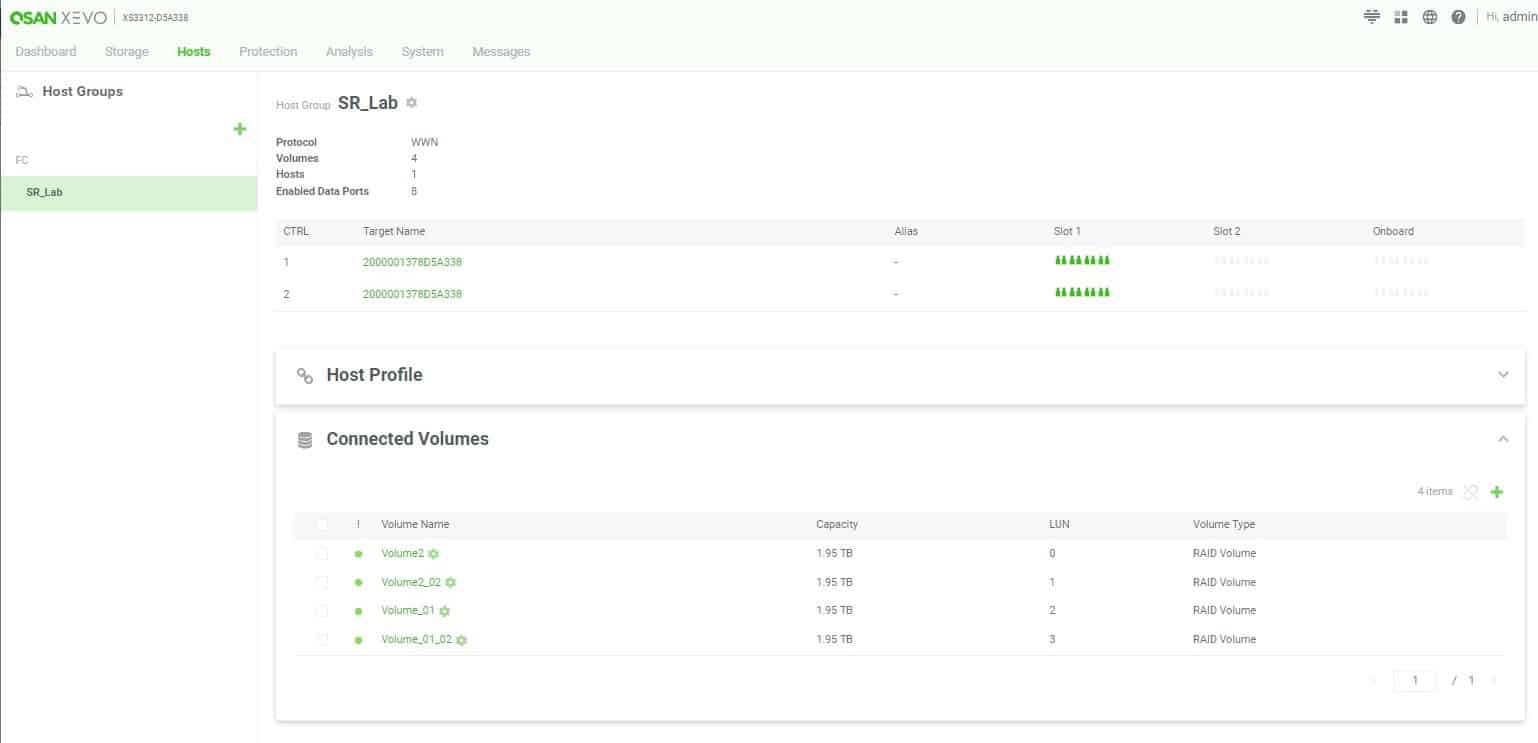Open SR_Lab host group settings gear
Image resolution: width=1538 pixels, height=743 pixels.
pyautogui.click(x=412, y=103)
